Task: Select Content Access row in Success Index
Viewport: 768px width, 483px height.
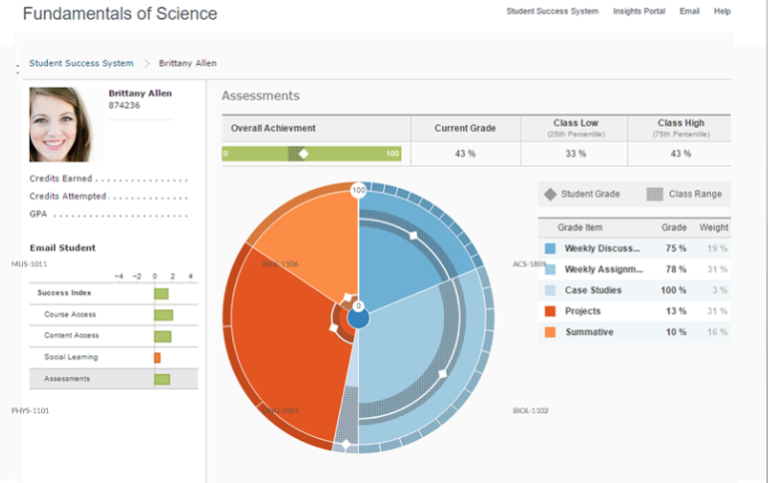Action: [x=70, y=336]
